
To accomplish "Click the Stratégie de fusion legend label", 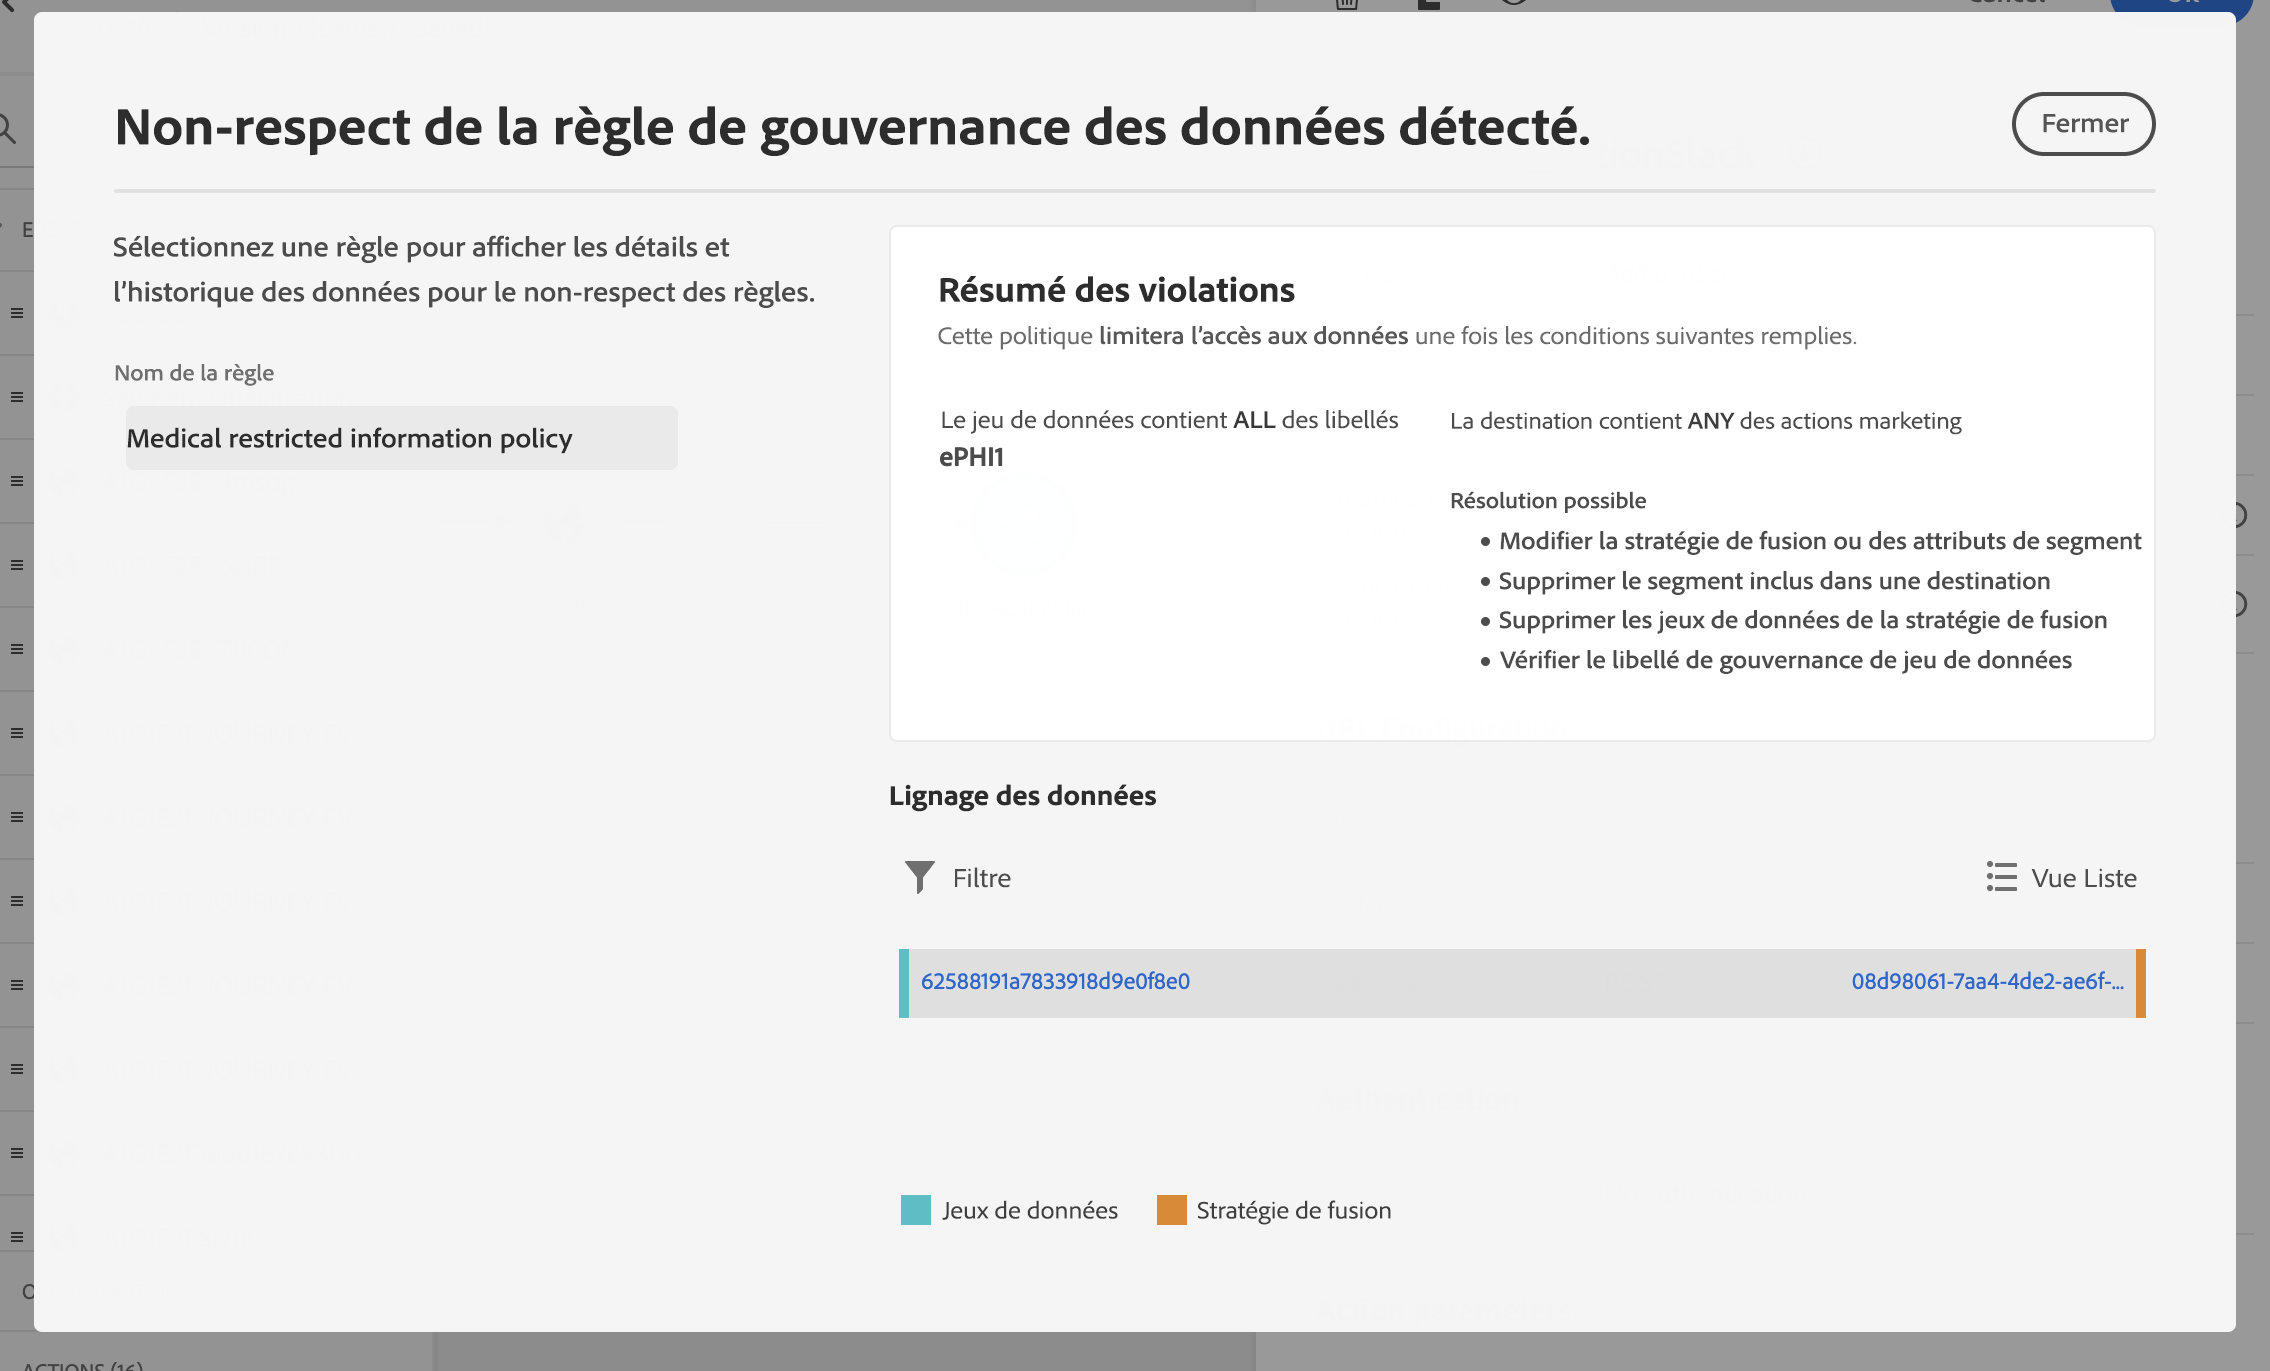I will click(1293, 1210).
